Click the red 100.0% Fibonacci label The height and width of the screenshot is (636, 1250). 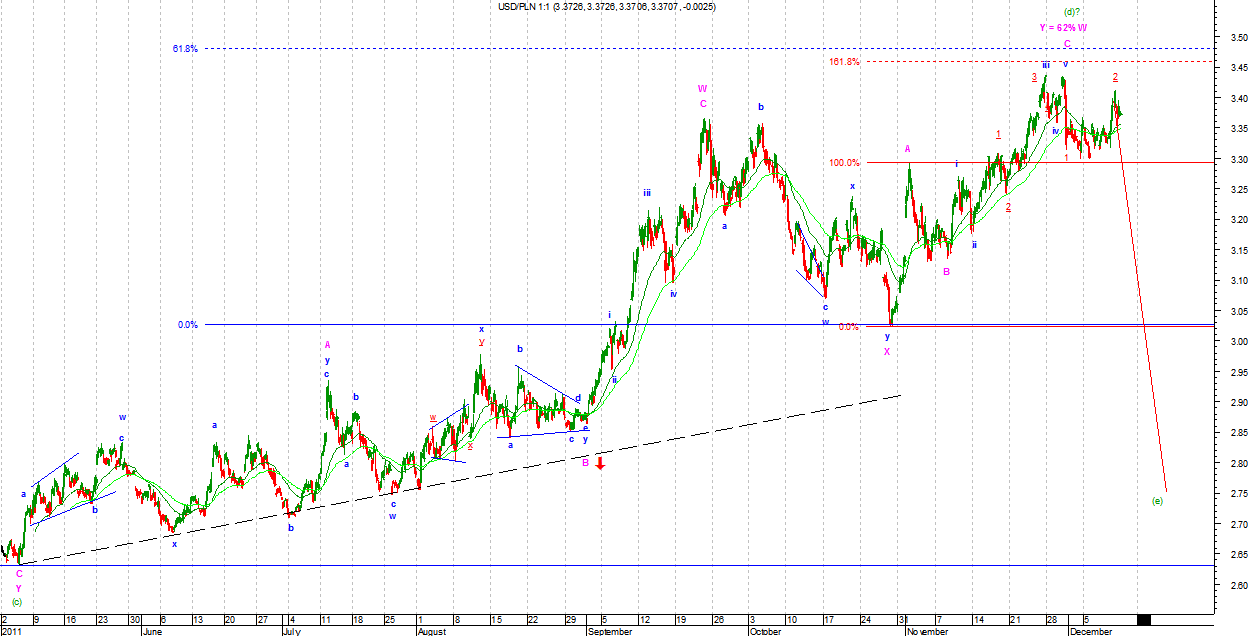844,163
